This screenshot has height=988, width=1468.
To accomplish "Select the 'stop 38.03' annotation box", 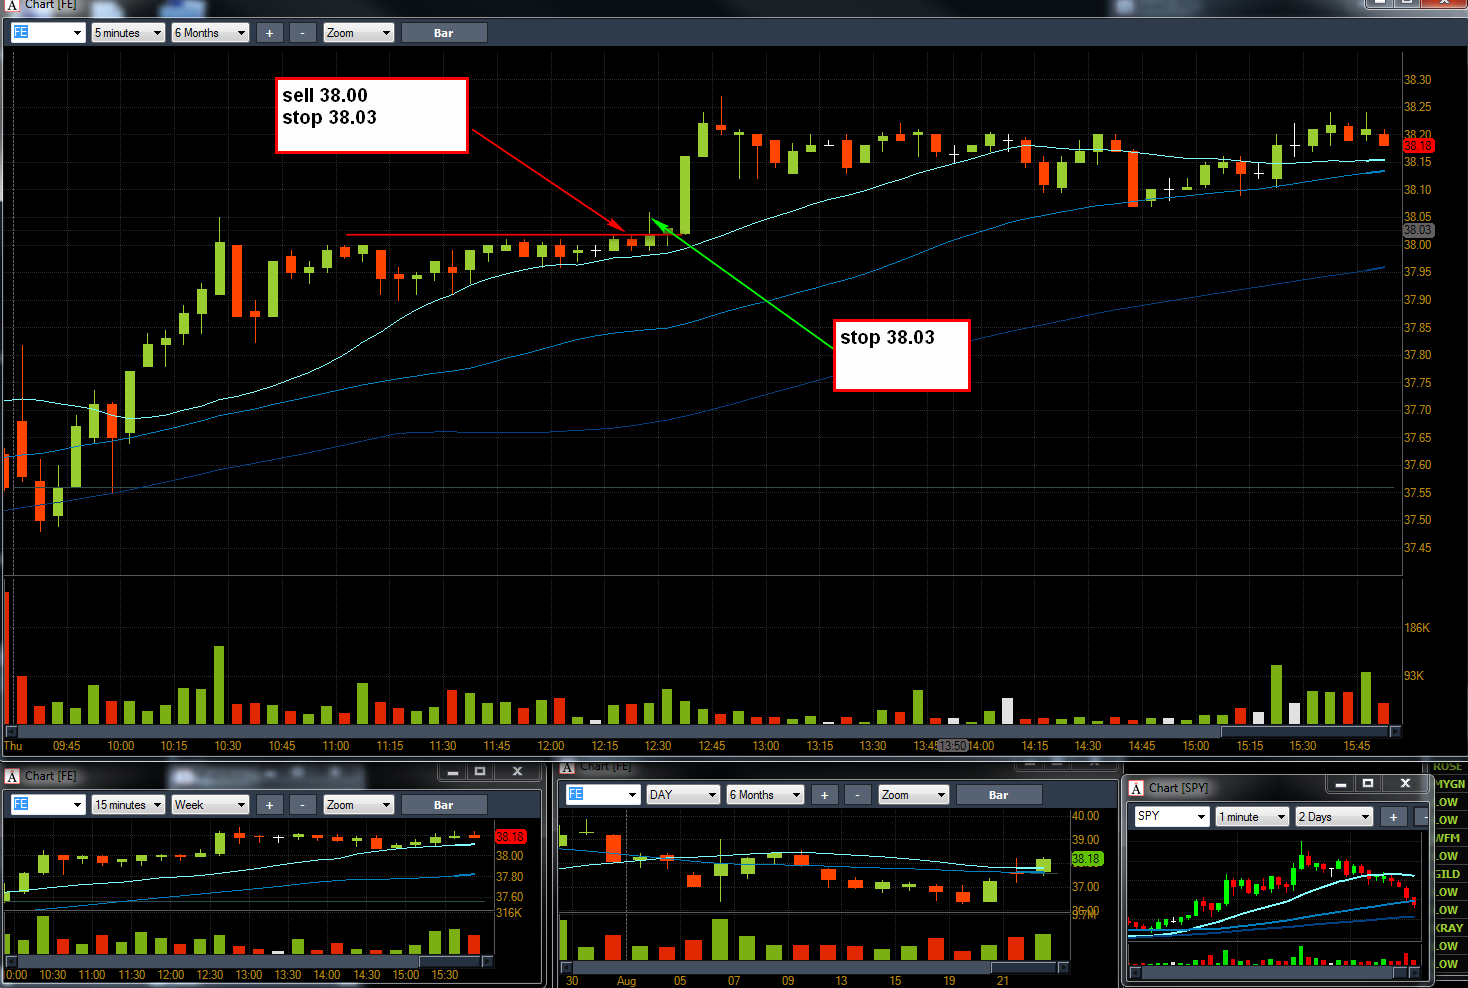I will click(902, 355).
